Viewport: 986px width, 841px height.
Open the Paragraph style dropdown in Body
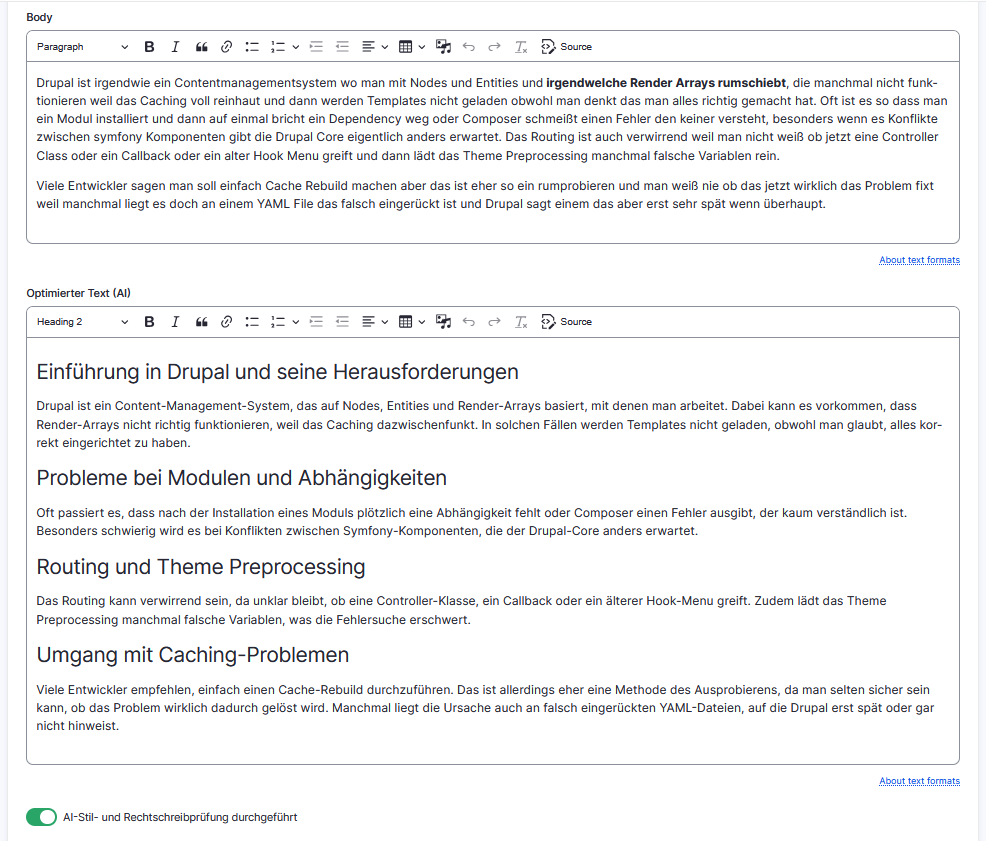(82, 46)
